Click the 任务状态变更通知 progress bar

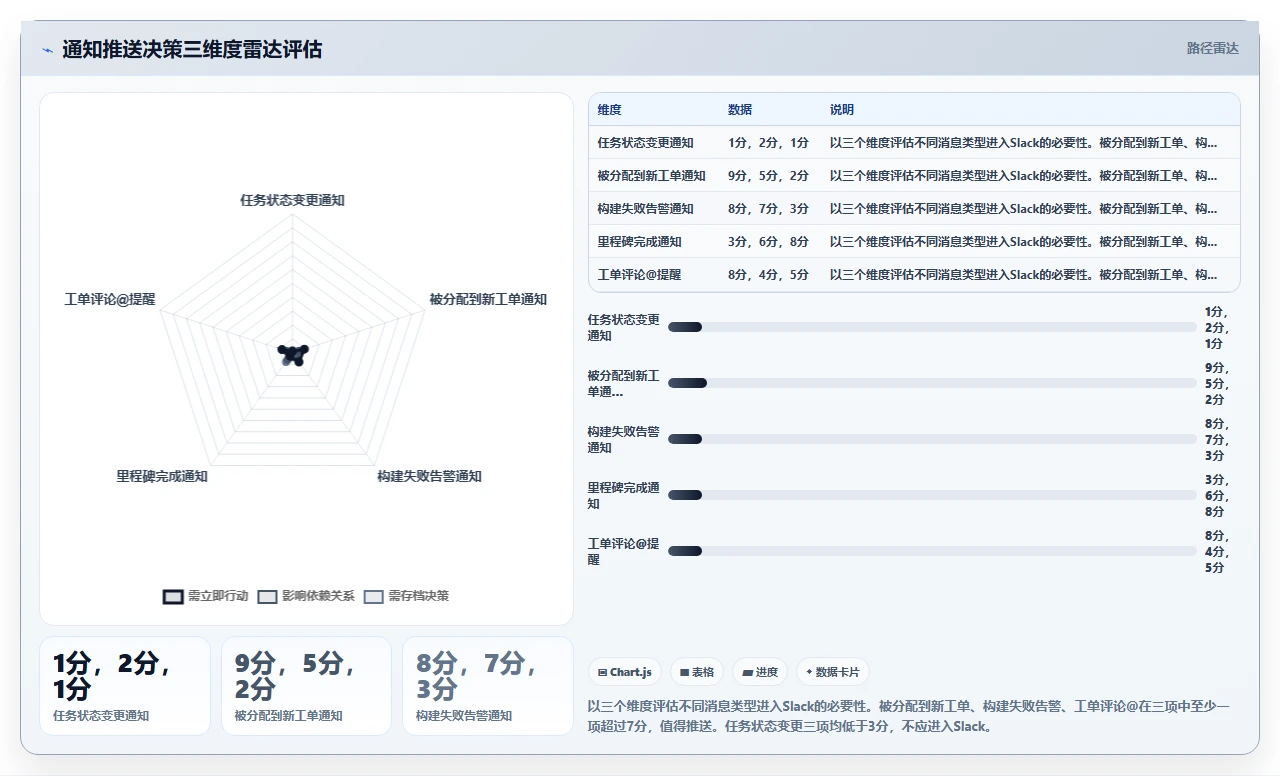[x=932, y=327]
